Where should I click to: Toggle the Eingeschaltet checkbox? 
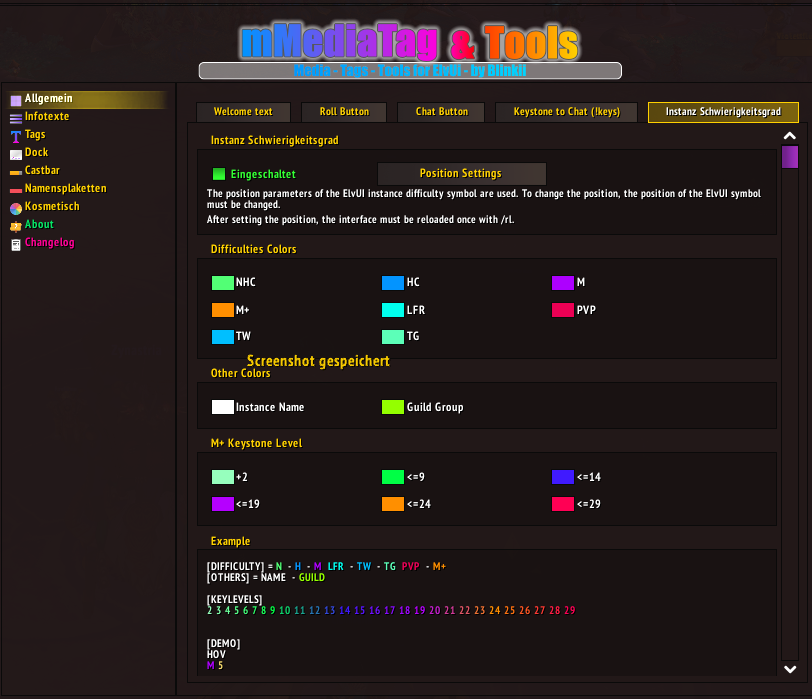(219, 174)
